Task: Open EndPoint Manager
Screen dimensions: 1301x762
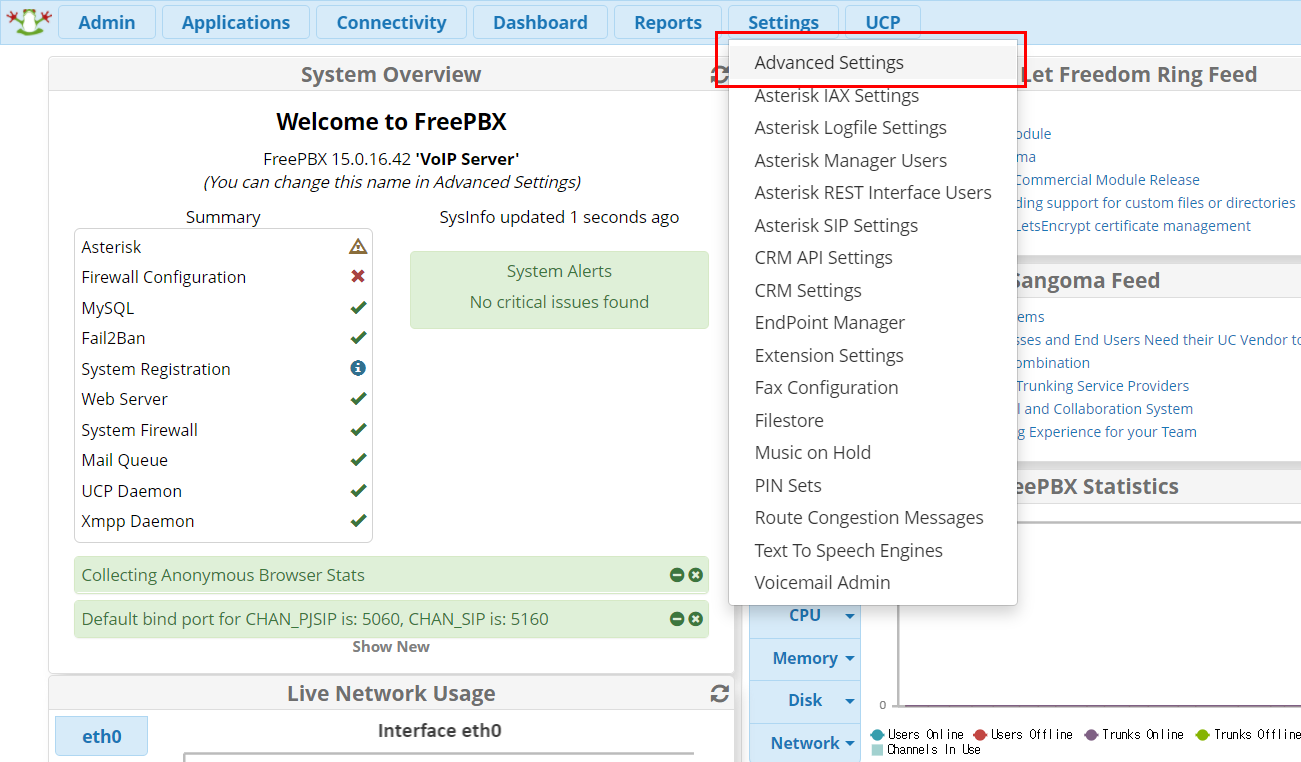Action: (x=873, y=322)
